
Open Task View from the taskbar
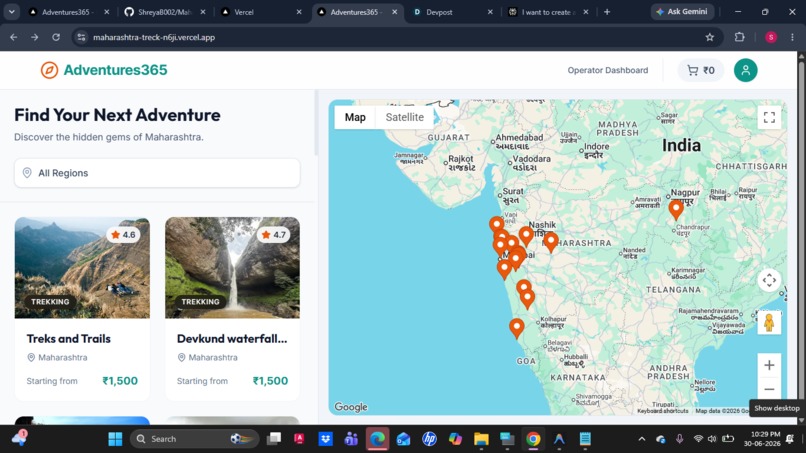[274, 439]
